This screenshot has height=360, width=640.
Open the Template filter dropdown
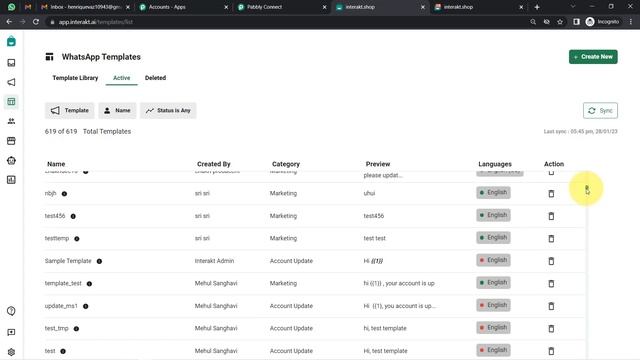pos(69,110)
